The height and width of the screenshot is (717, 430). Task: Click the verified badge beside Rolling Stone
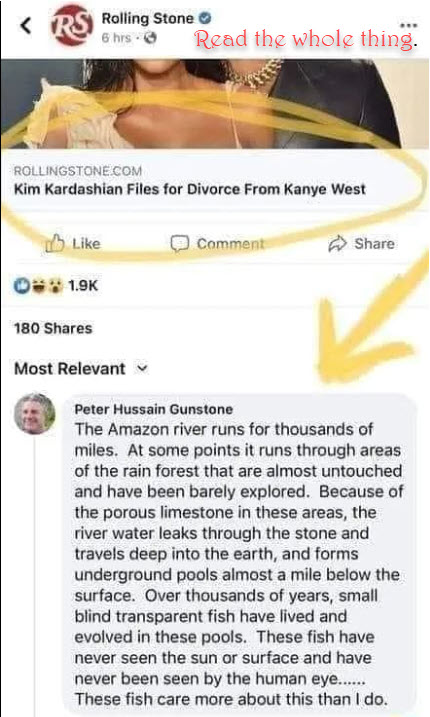[205, 18]
